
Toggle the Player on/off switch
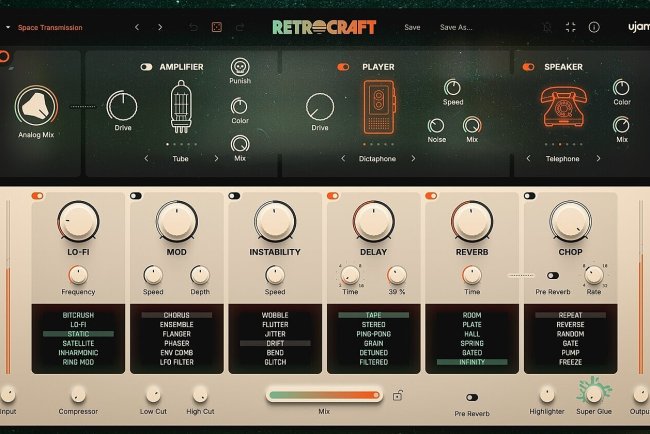pyautogui.click(x=343, y=67)
